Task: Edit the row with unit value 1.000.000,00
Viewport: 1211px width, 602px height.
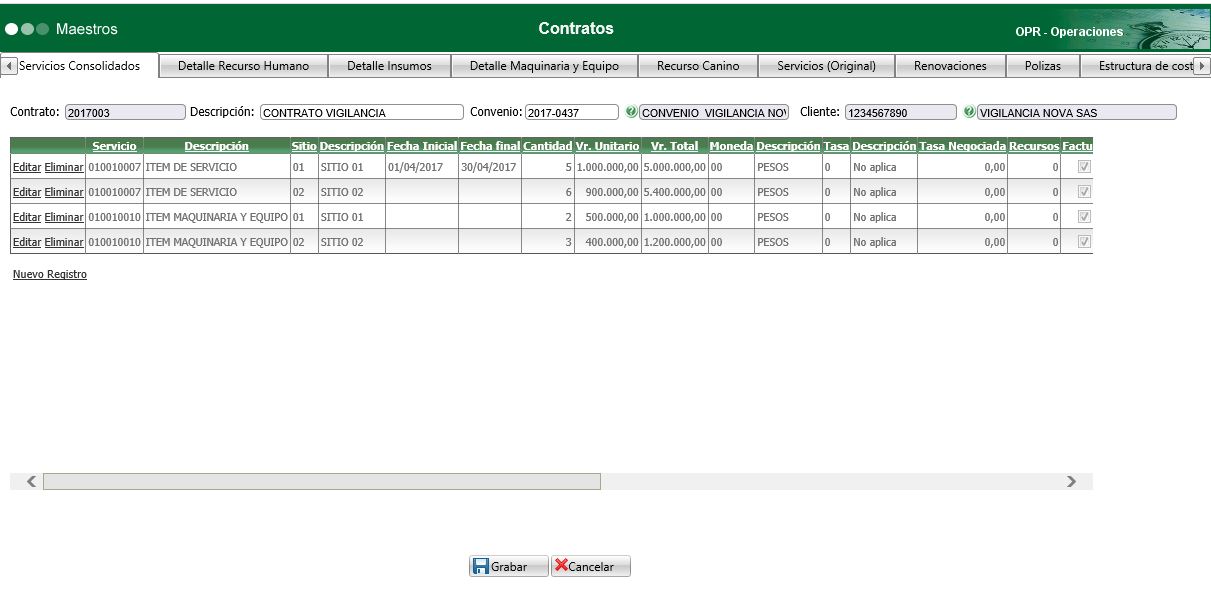Action: pos(27,167)
